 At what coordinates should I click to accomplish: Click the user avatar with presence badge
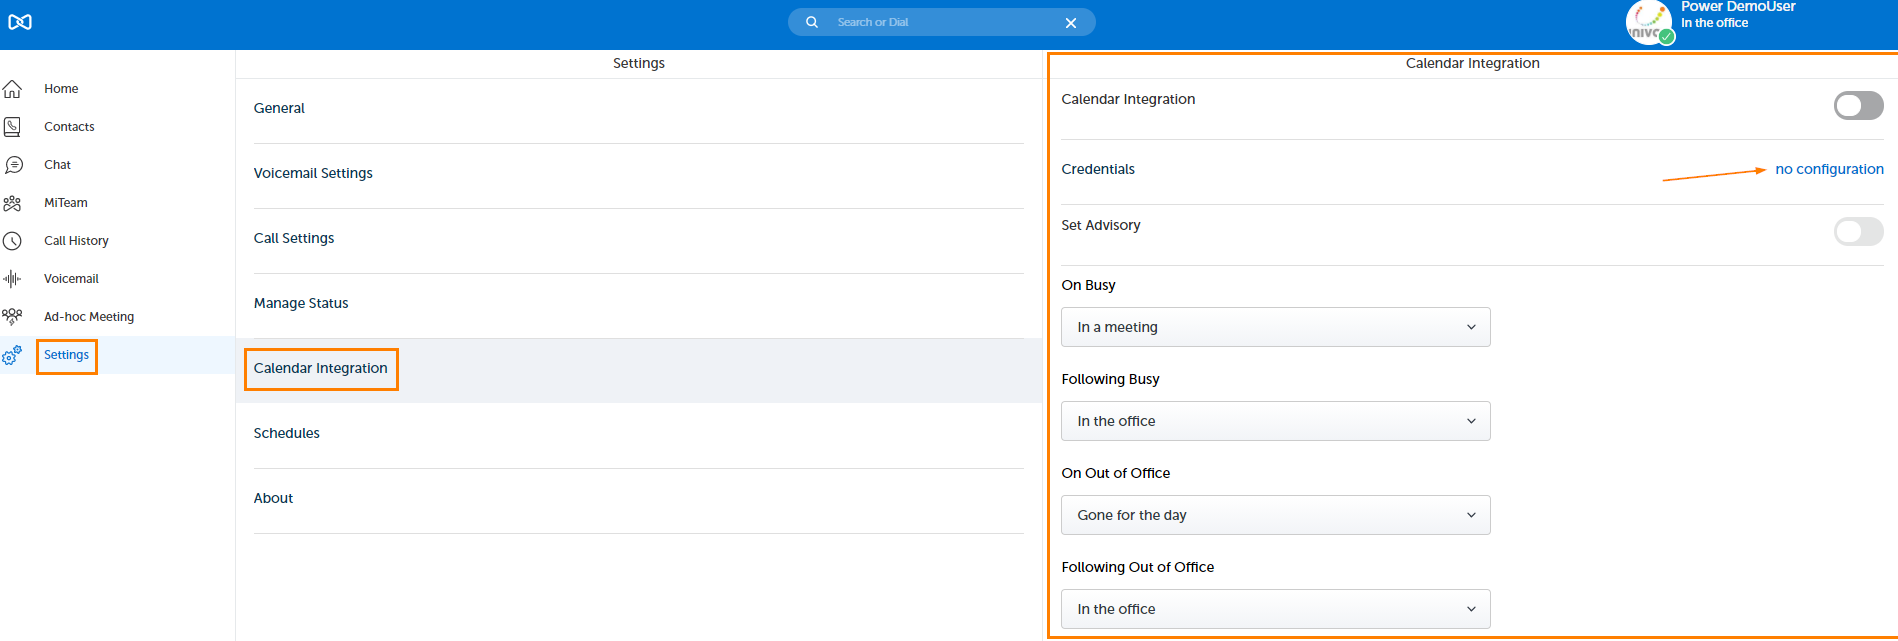pyautogui.click(x=1650, y=22)
